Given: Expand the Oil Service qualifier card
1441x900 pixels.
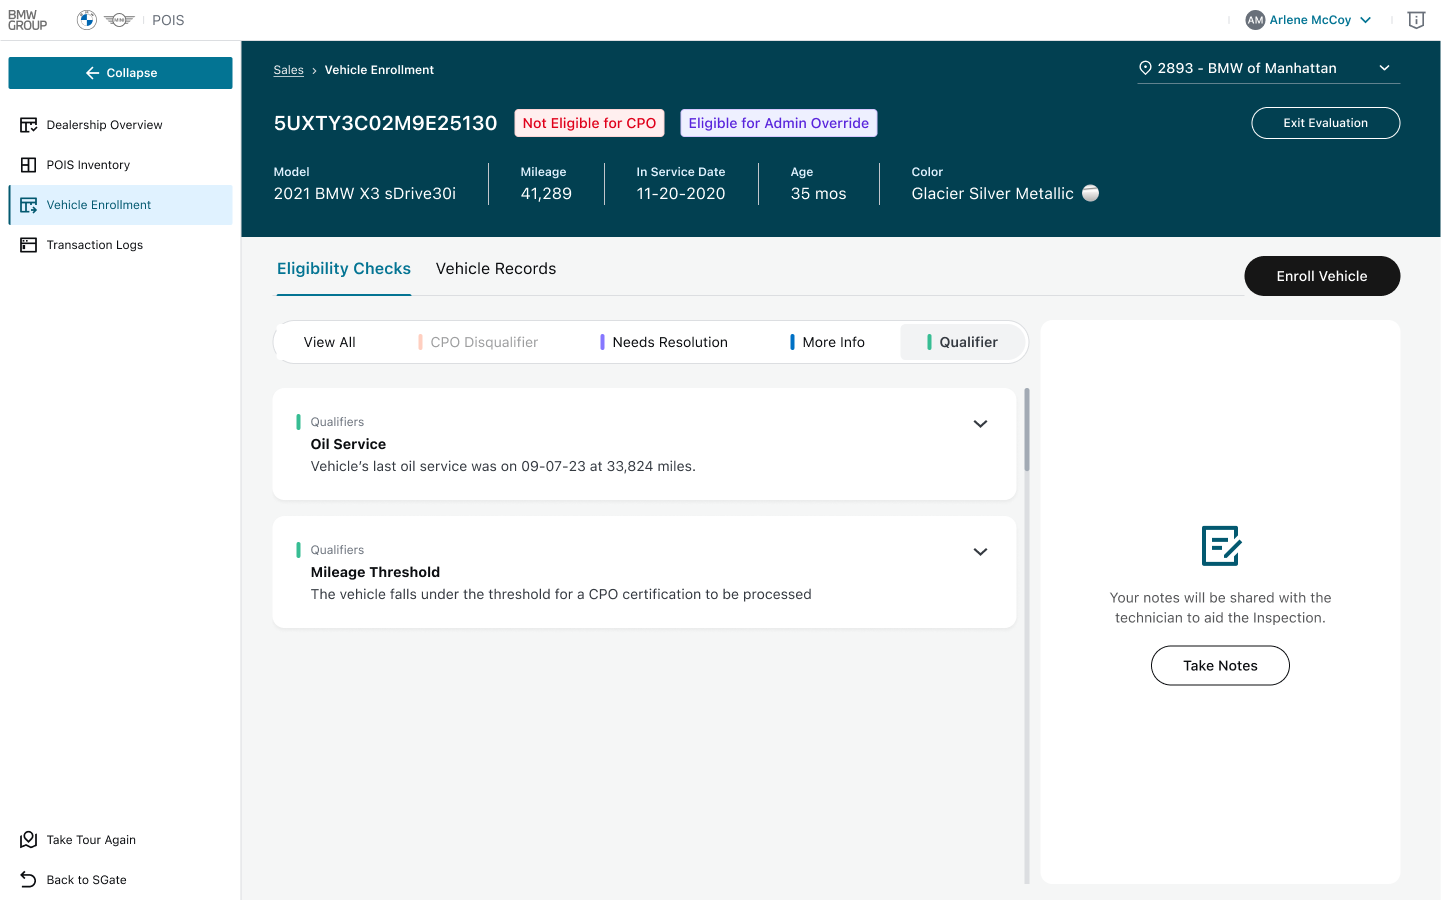Looking at the screenshot, I should [x=981, y=424].
